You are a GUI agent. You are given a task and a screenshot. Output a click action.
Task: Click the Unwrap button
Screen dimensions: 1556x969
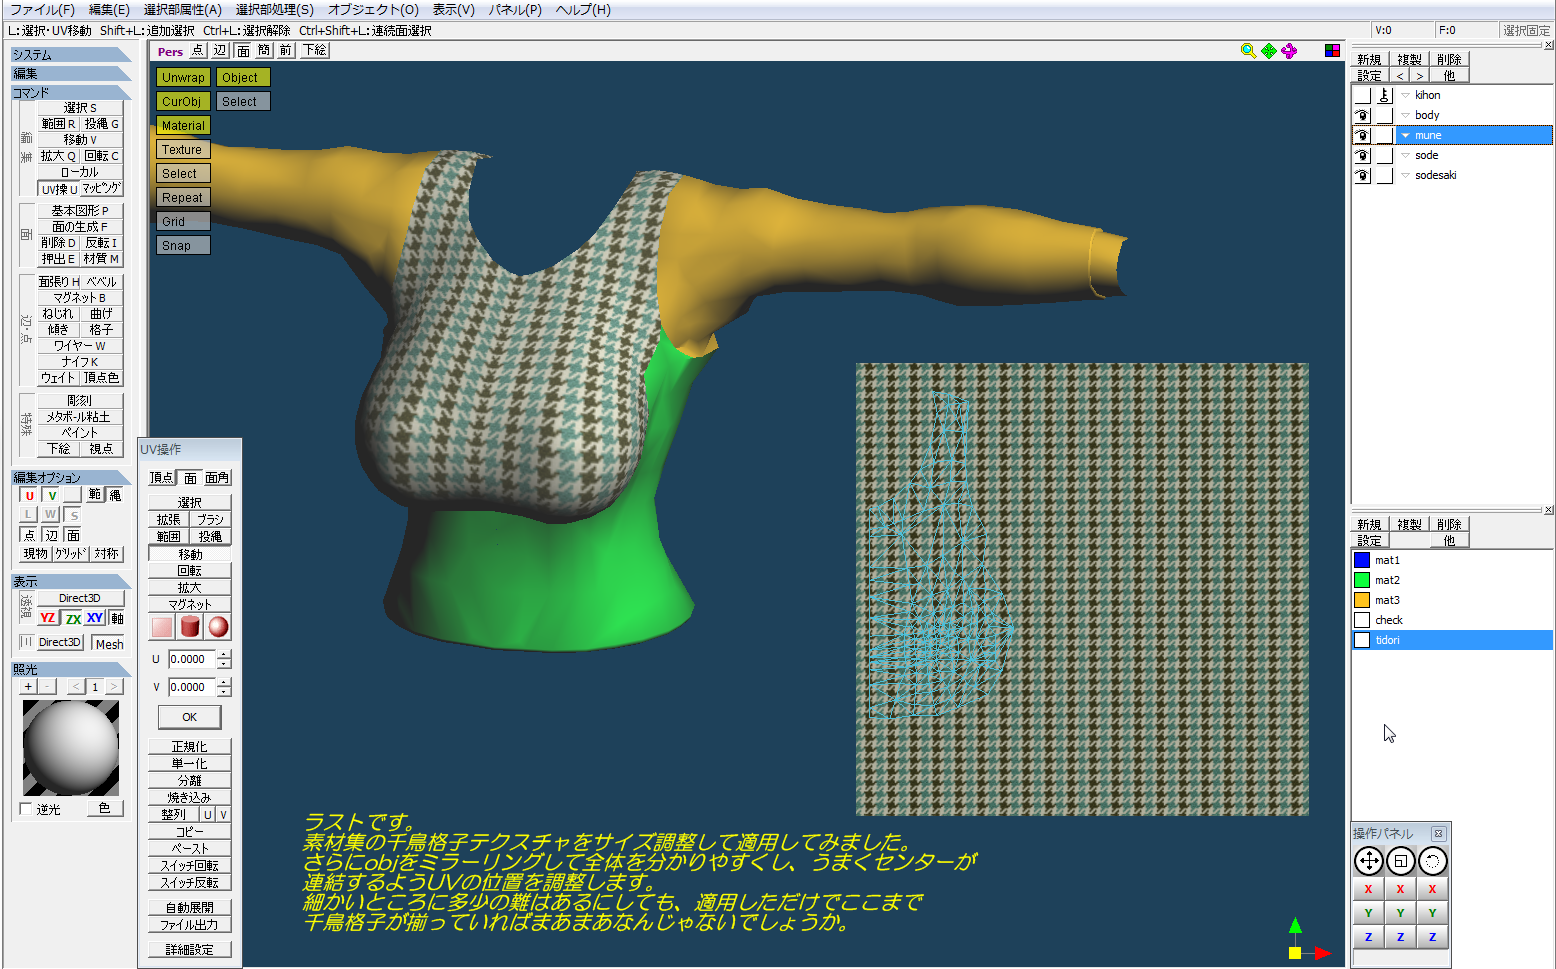click(183, 77)
